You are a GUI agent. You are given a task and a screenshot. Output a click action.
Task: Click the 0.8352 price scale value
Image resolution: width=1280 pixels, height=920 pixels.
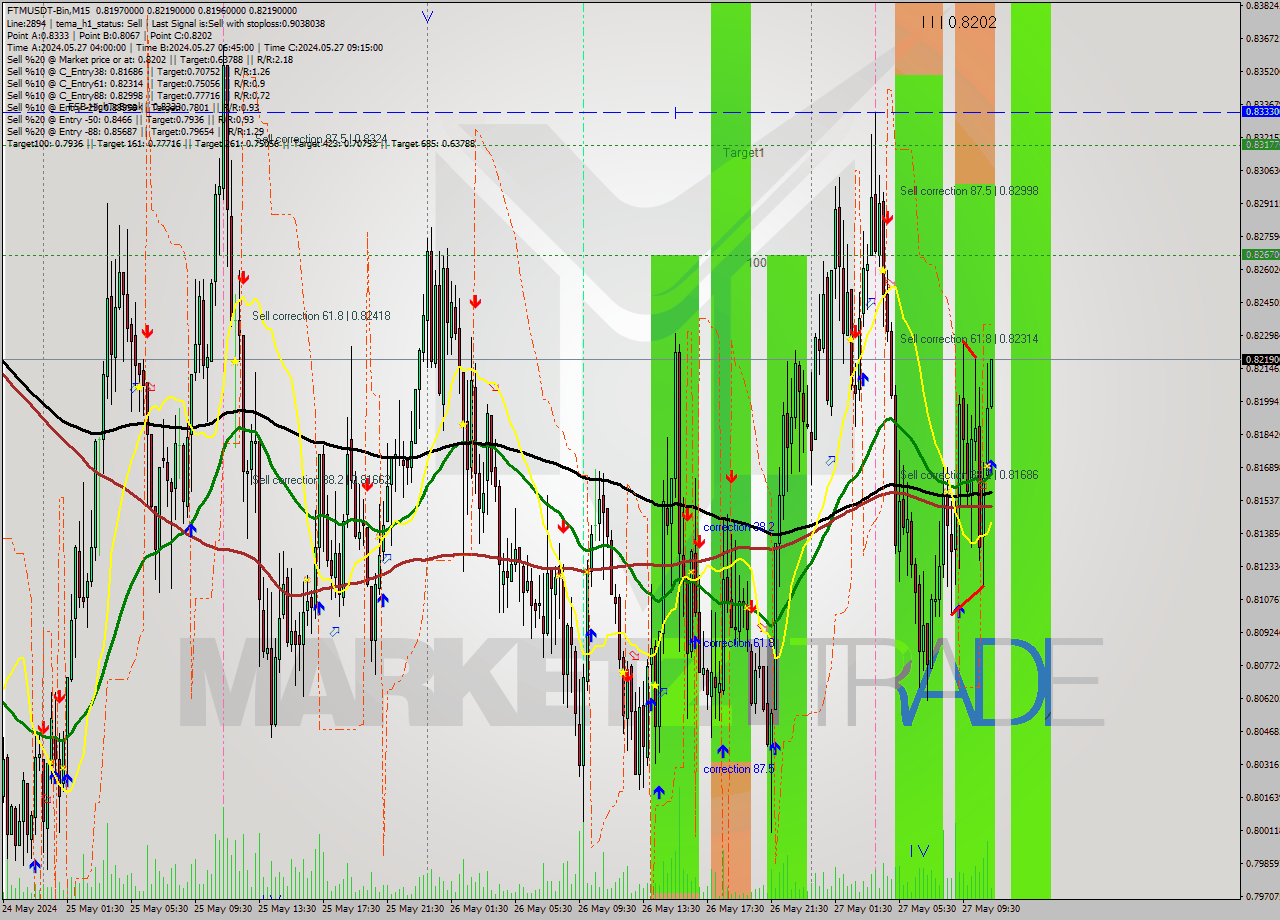pos(1262,71)
